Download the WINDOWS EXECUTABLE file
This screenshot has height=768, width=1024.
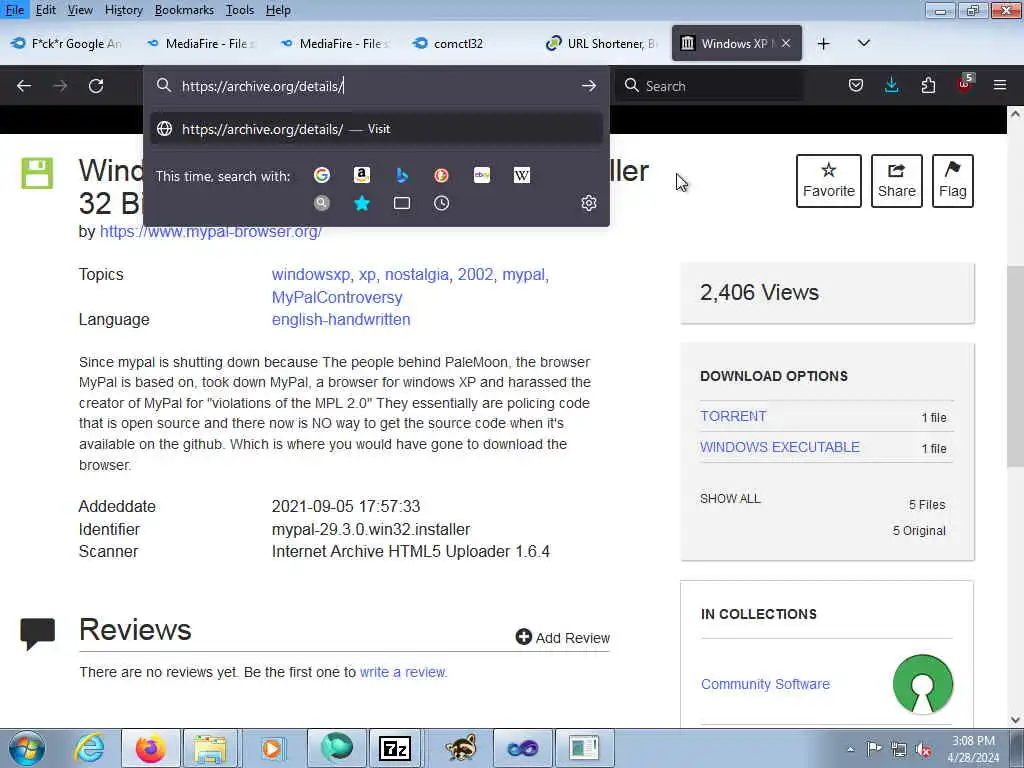coord(780,447)
